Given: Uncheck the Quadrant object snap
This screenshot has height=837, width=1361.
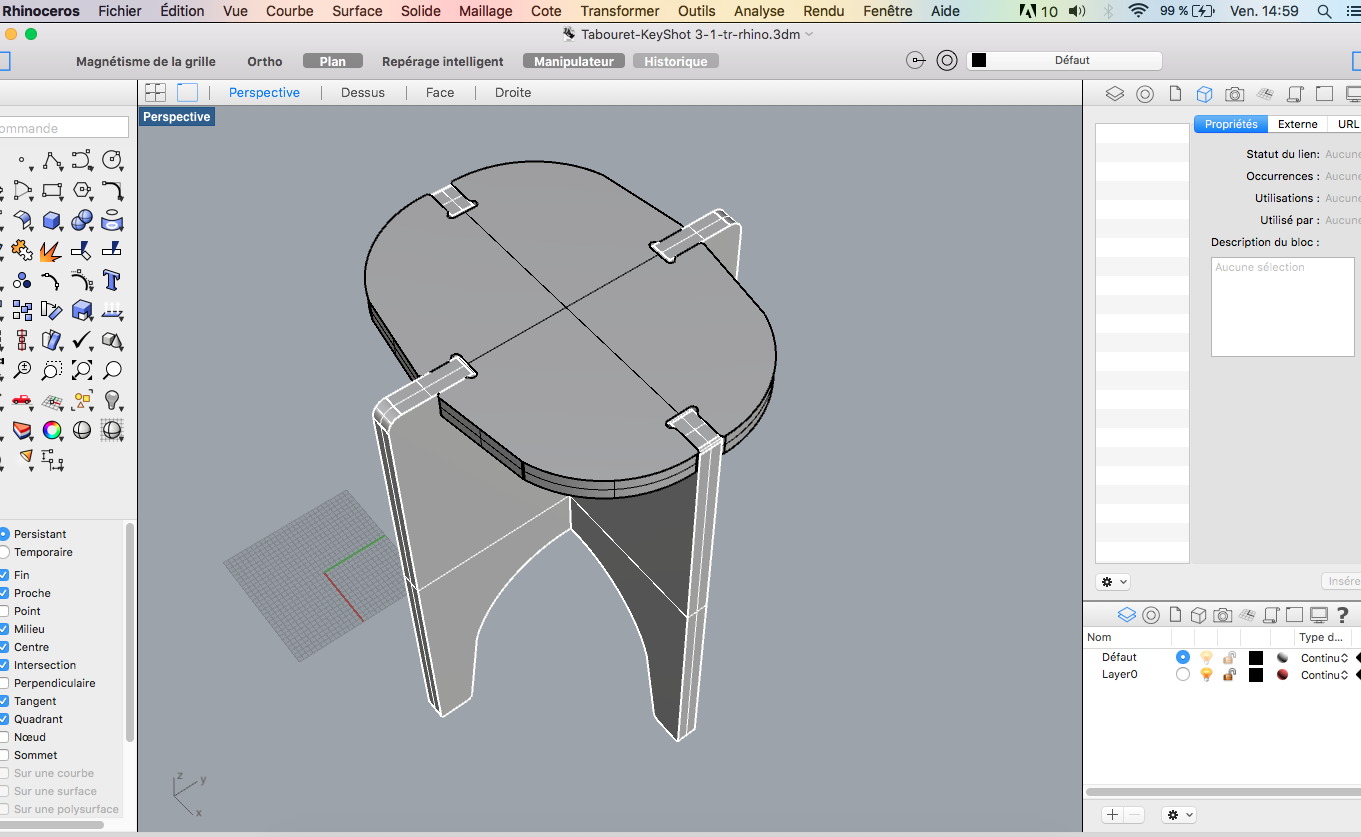Looking at the screenshot, I should tap(5, 719).
